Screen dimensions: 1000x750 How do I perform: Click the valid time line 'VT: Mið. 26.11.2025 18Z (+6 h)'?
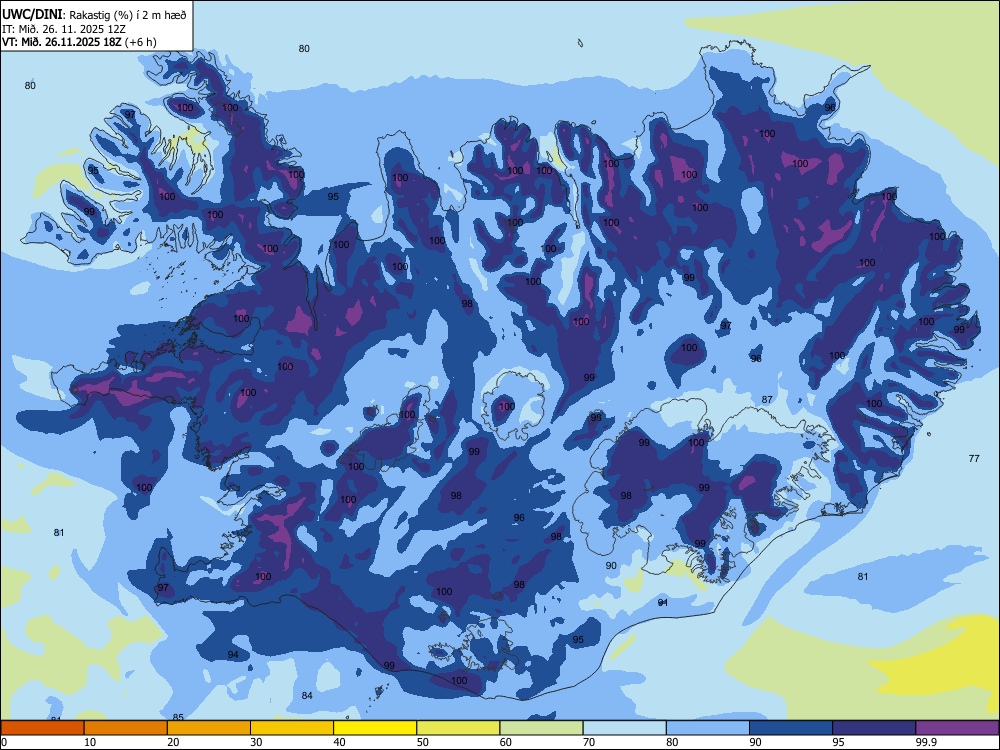click(79, 42)
